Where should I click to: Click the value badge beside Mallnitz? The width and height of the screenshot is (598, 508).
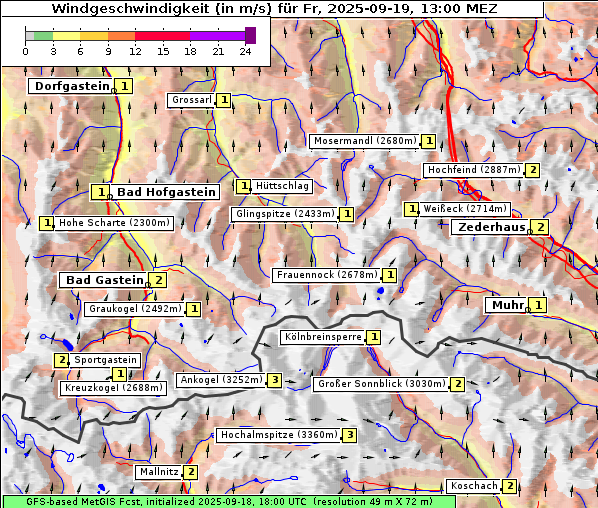pos(191,472)
